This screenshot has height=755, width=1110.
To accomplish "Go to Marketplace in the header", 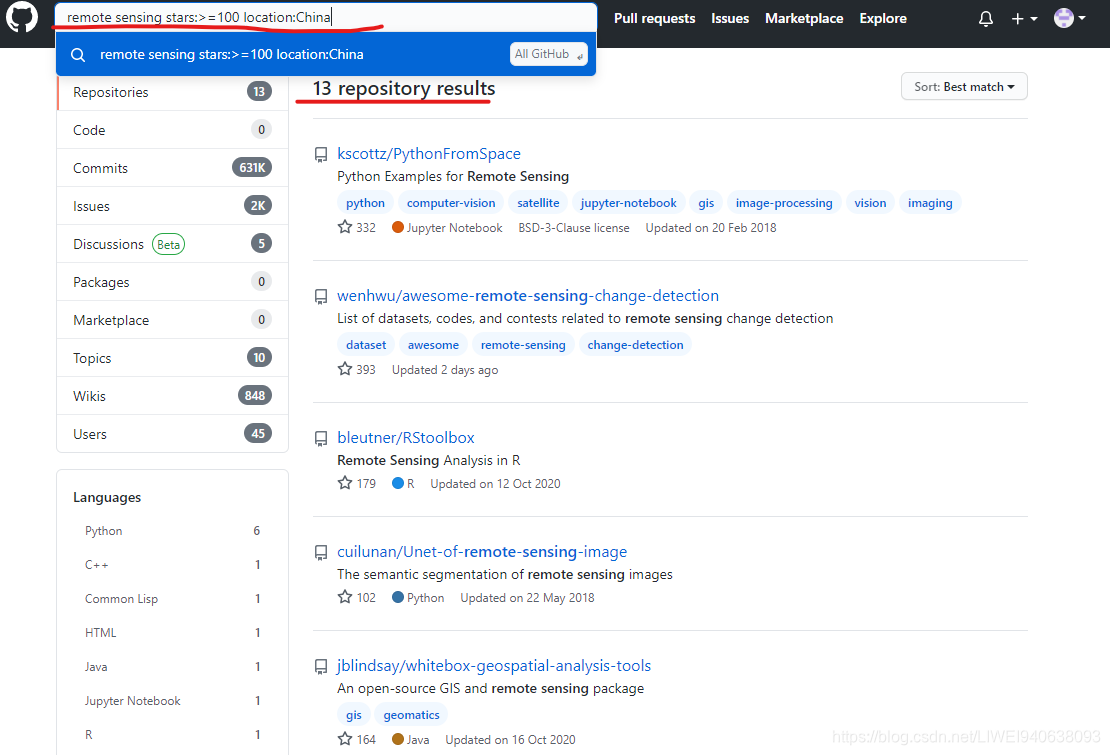I will point(803,18).
